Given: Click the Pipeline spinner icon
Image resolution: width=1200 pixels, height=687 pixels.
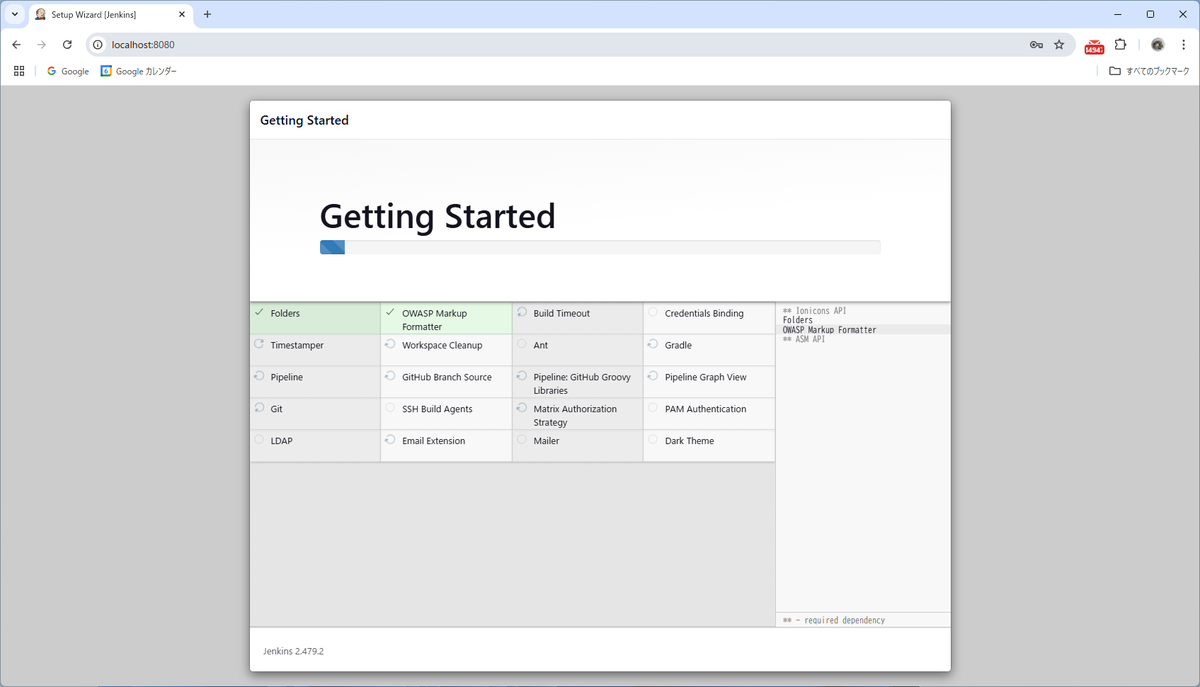Looking at the screenshot, I should pyautogui.click(x=259, y=376).
